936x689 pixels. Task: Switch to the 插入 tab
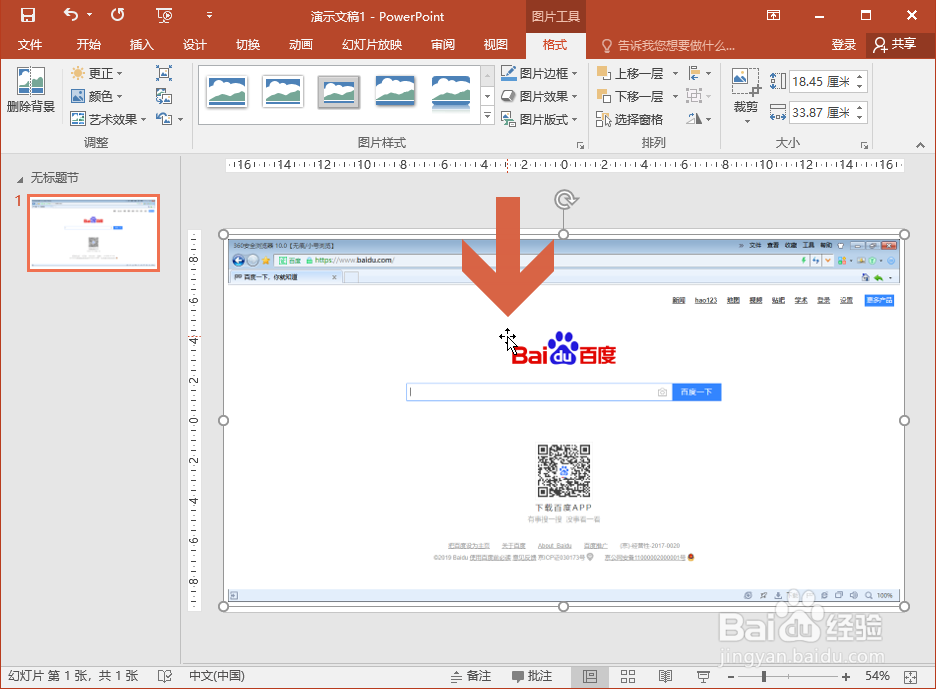(141, 45)
